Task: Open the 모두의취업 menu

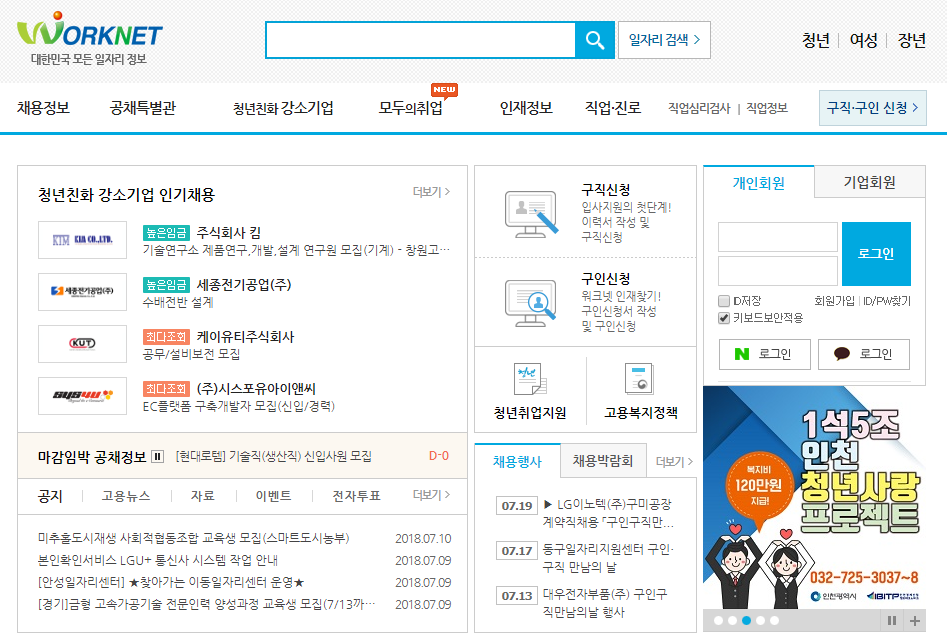Action: click(411, 108)
